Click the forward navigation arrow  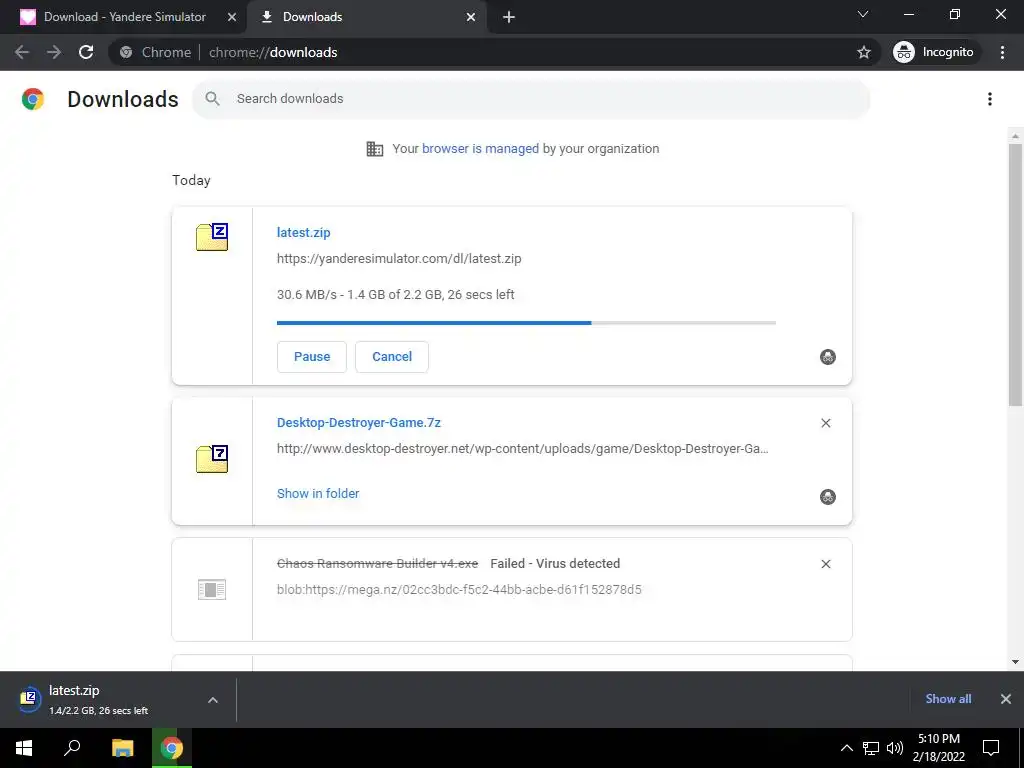pyautogui.click(x=54, y=52)
